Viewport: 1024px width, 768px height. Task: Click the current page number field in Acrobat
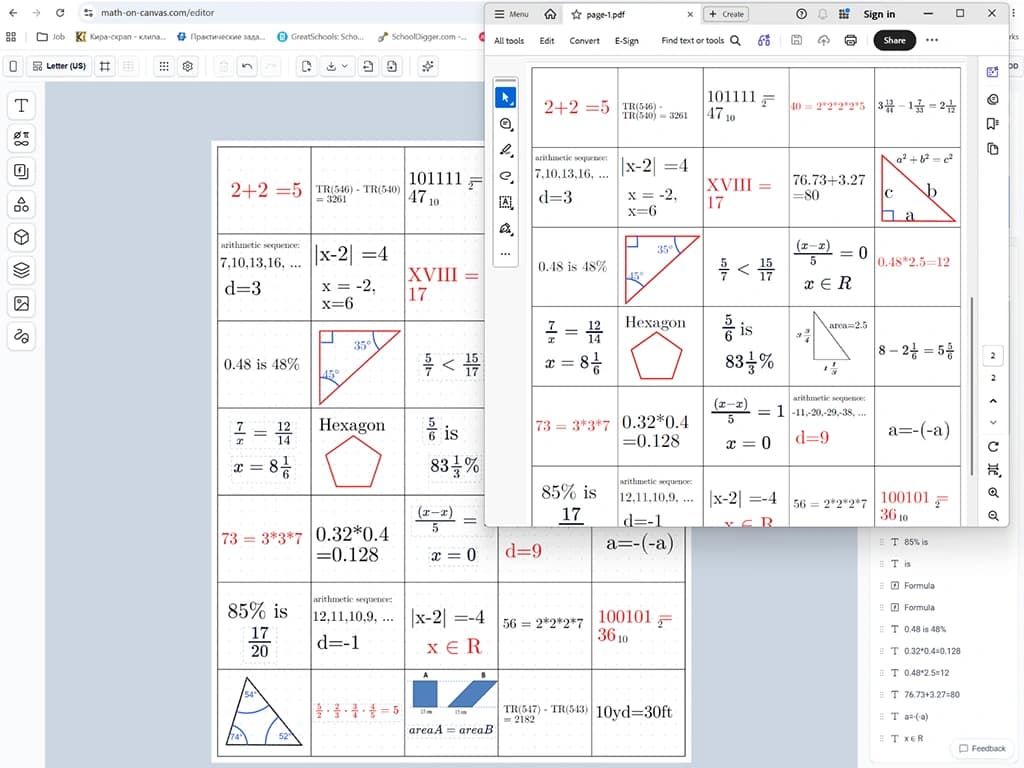[x=993, y=356]
